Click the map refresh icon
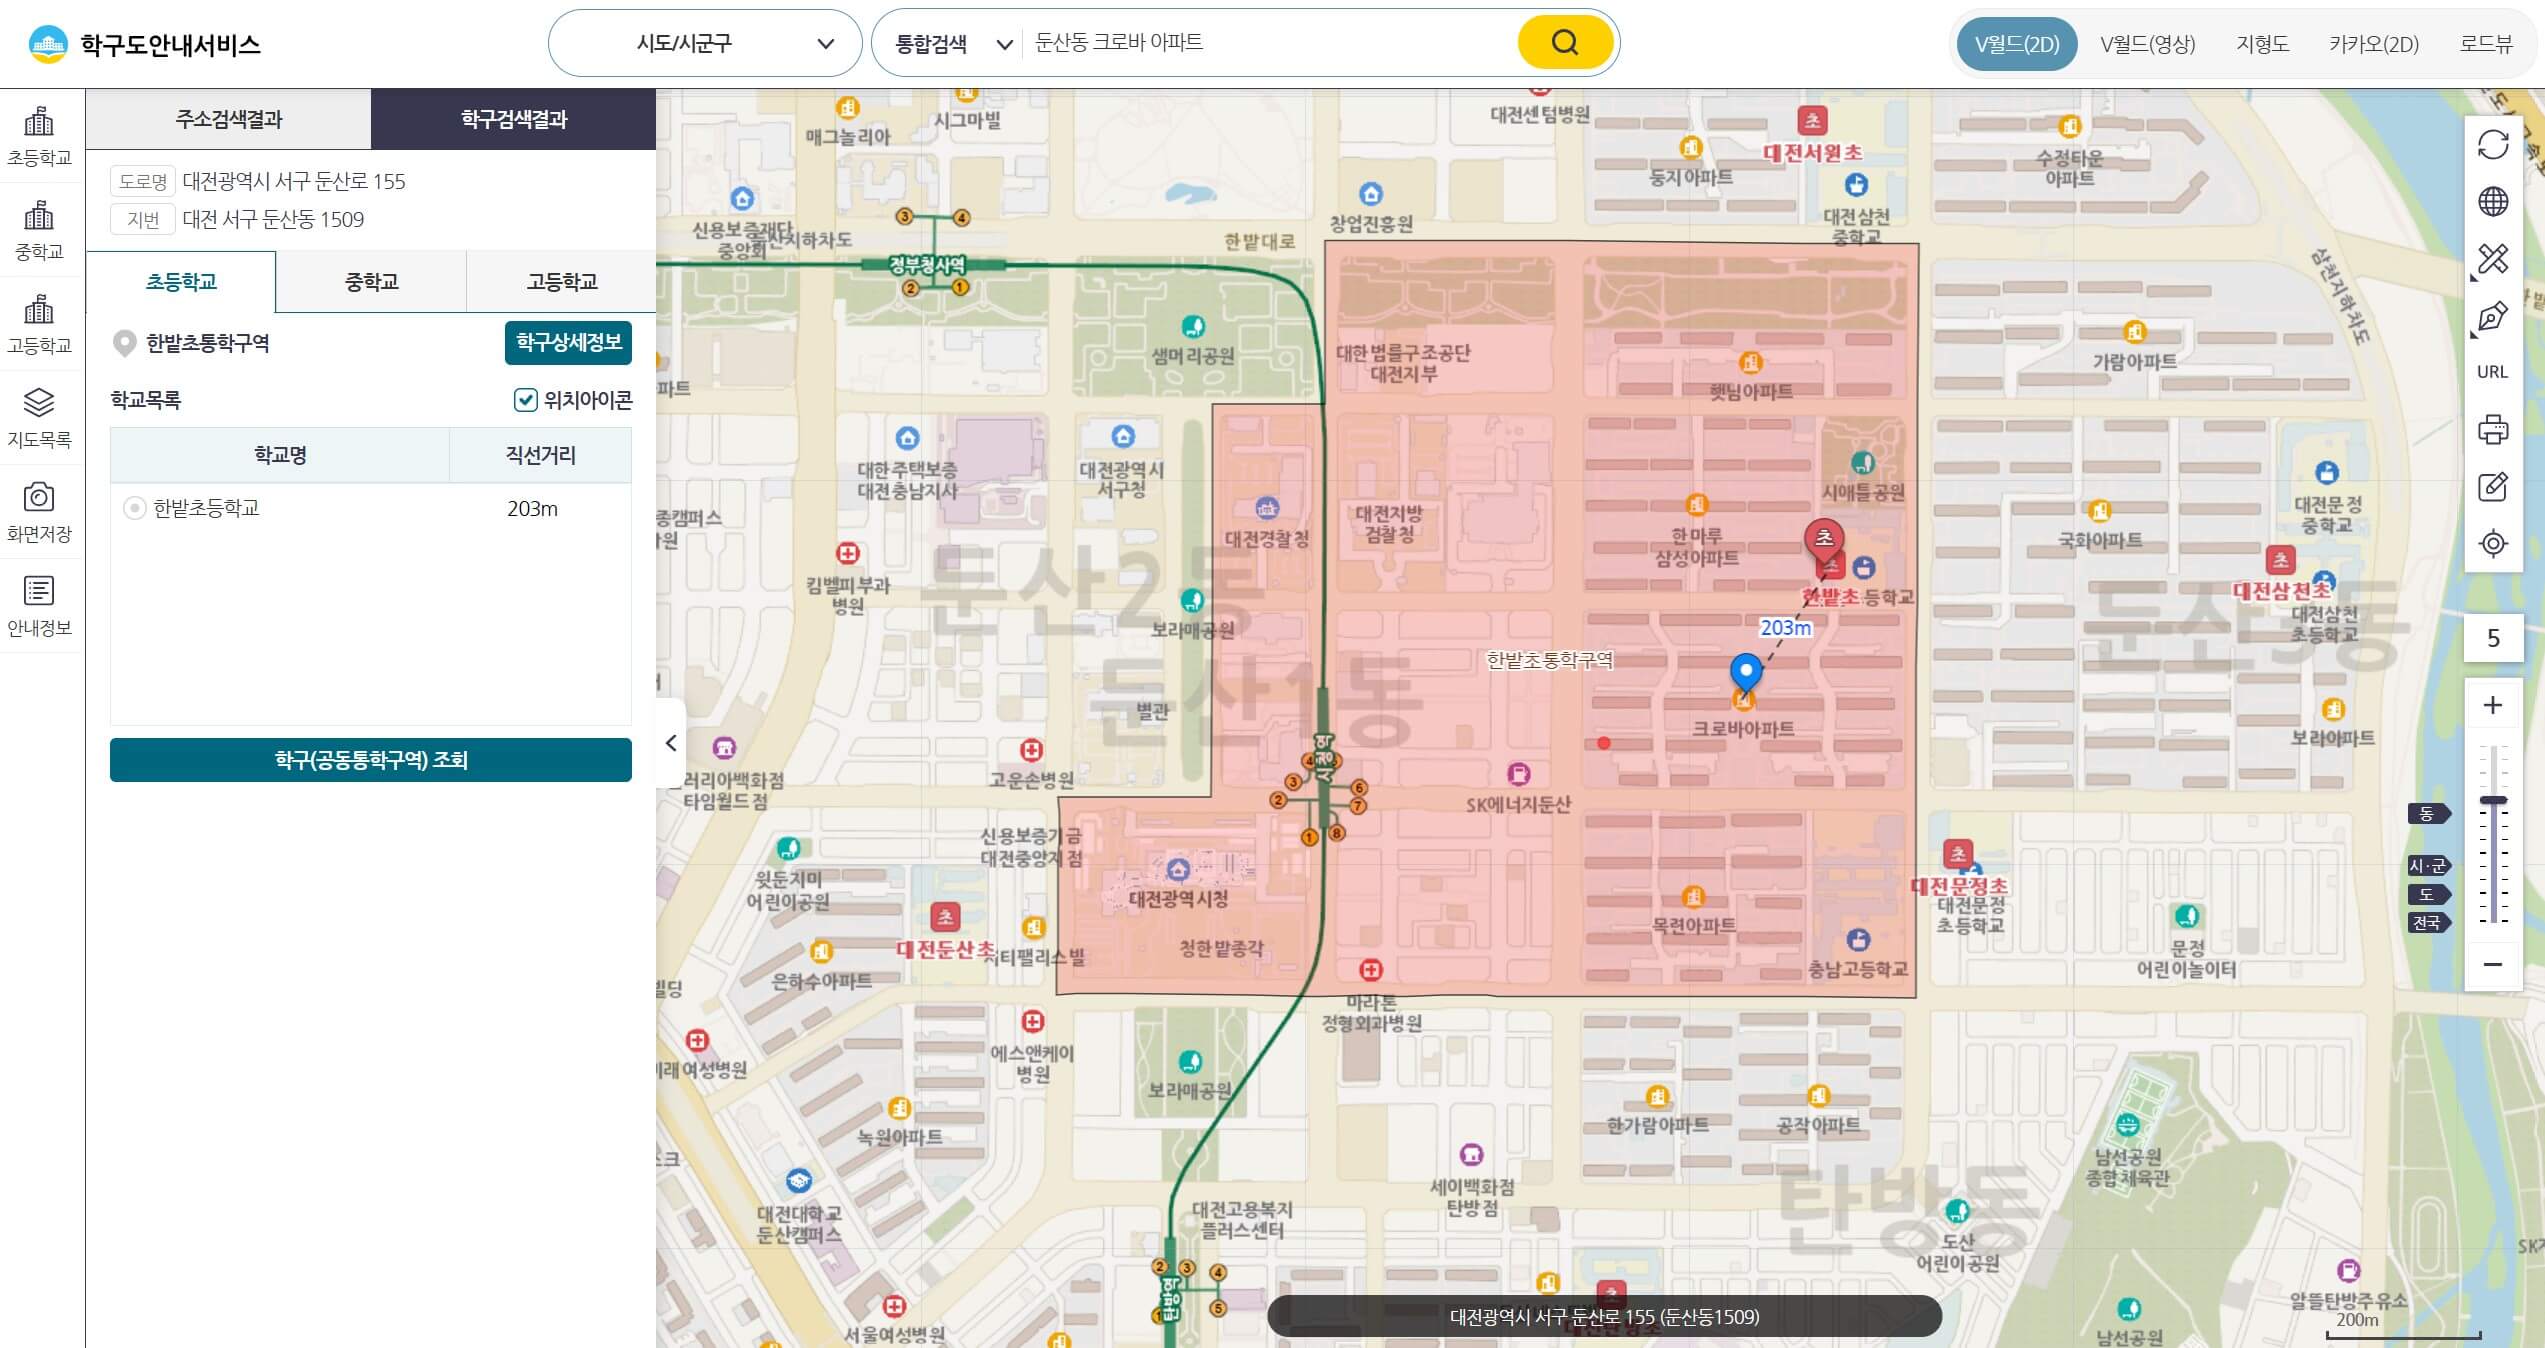Screen dimensions: 2545x1348 point(2492,145)
